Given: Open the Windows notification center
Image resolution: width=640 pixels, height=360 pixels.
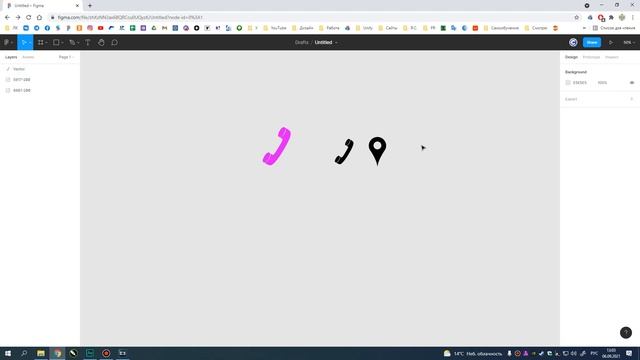Looking at the screenshot, I should pyautogui.click(x=629, y=353).
